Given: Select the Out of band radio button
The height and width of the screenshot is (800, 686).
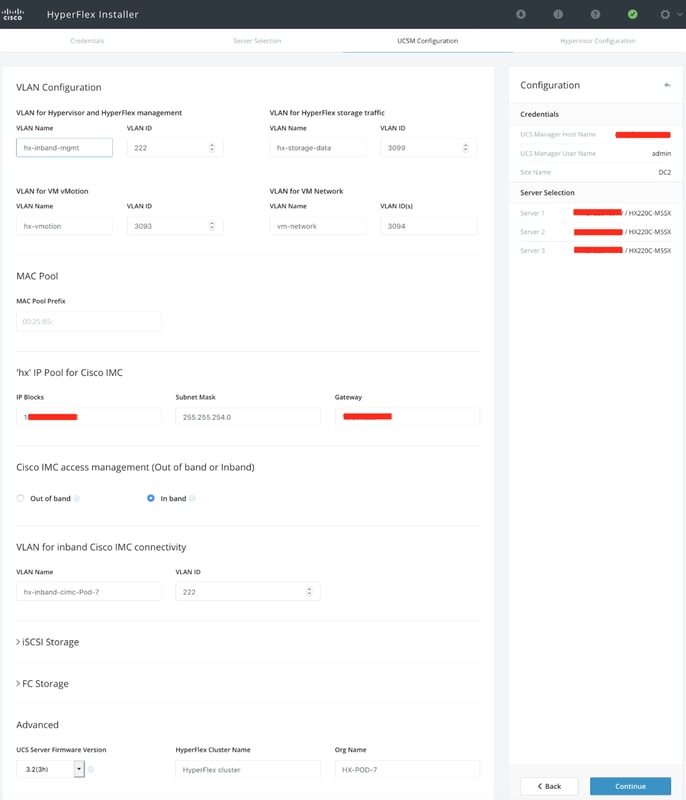Looking at the screenshot, I should point(20,498).
